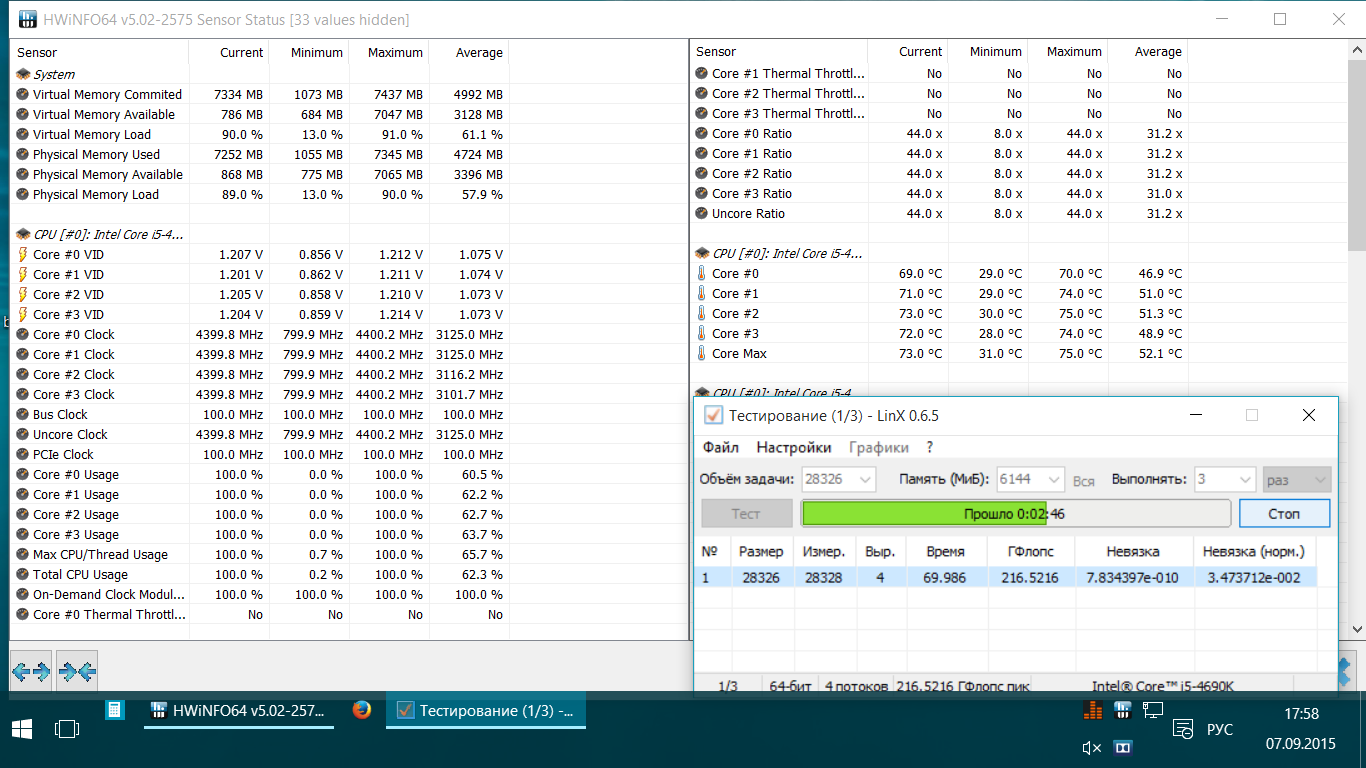Open the Файл menu in LinX
The height and width of the screenshot is (768, 1366).
(x=721, y=447)
